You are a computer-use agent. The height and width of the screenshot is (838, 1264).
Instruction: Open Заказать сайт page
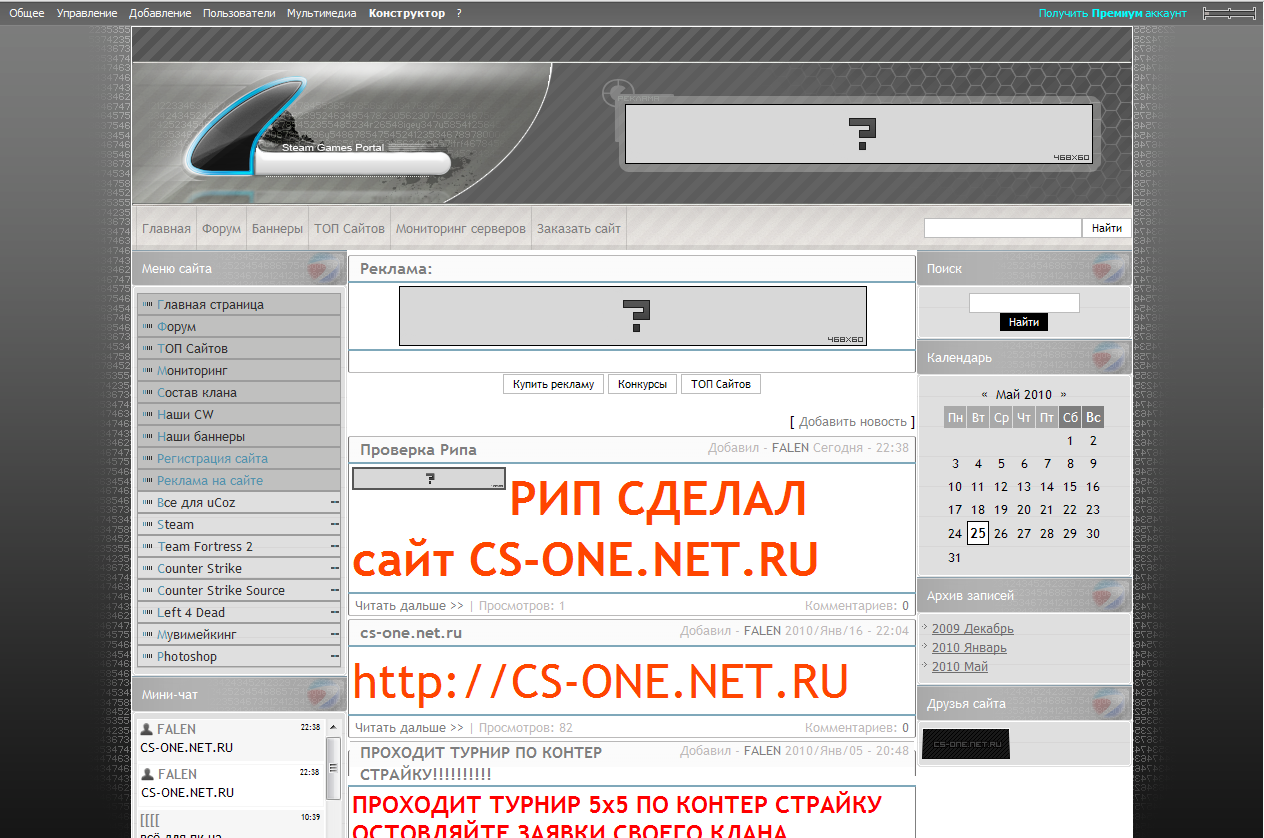pos(579,228)
